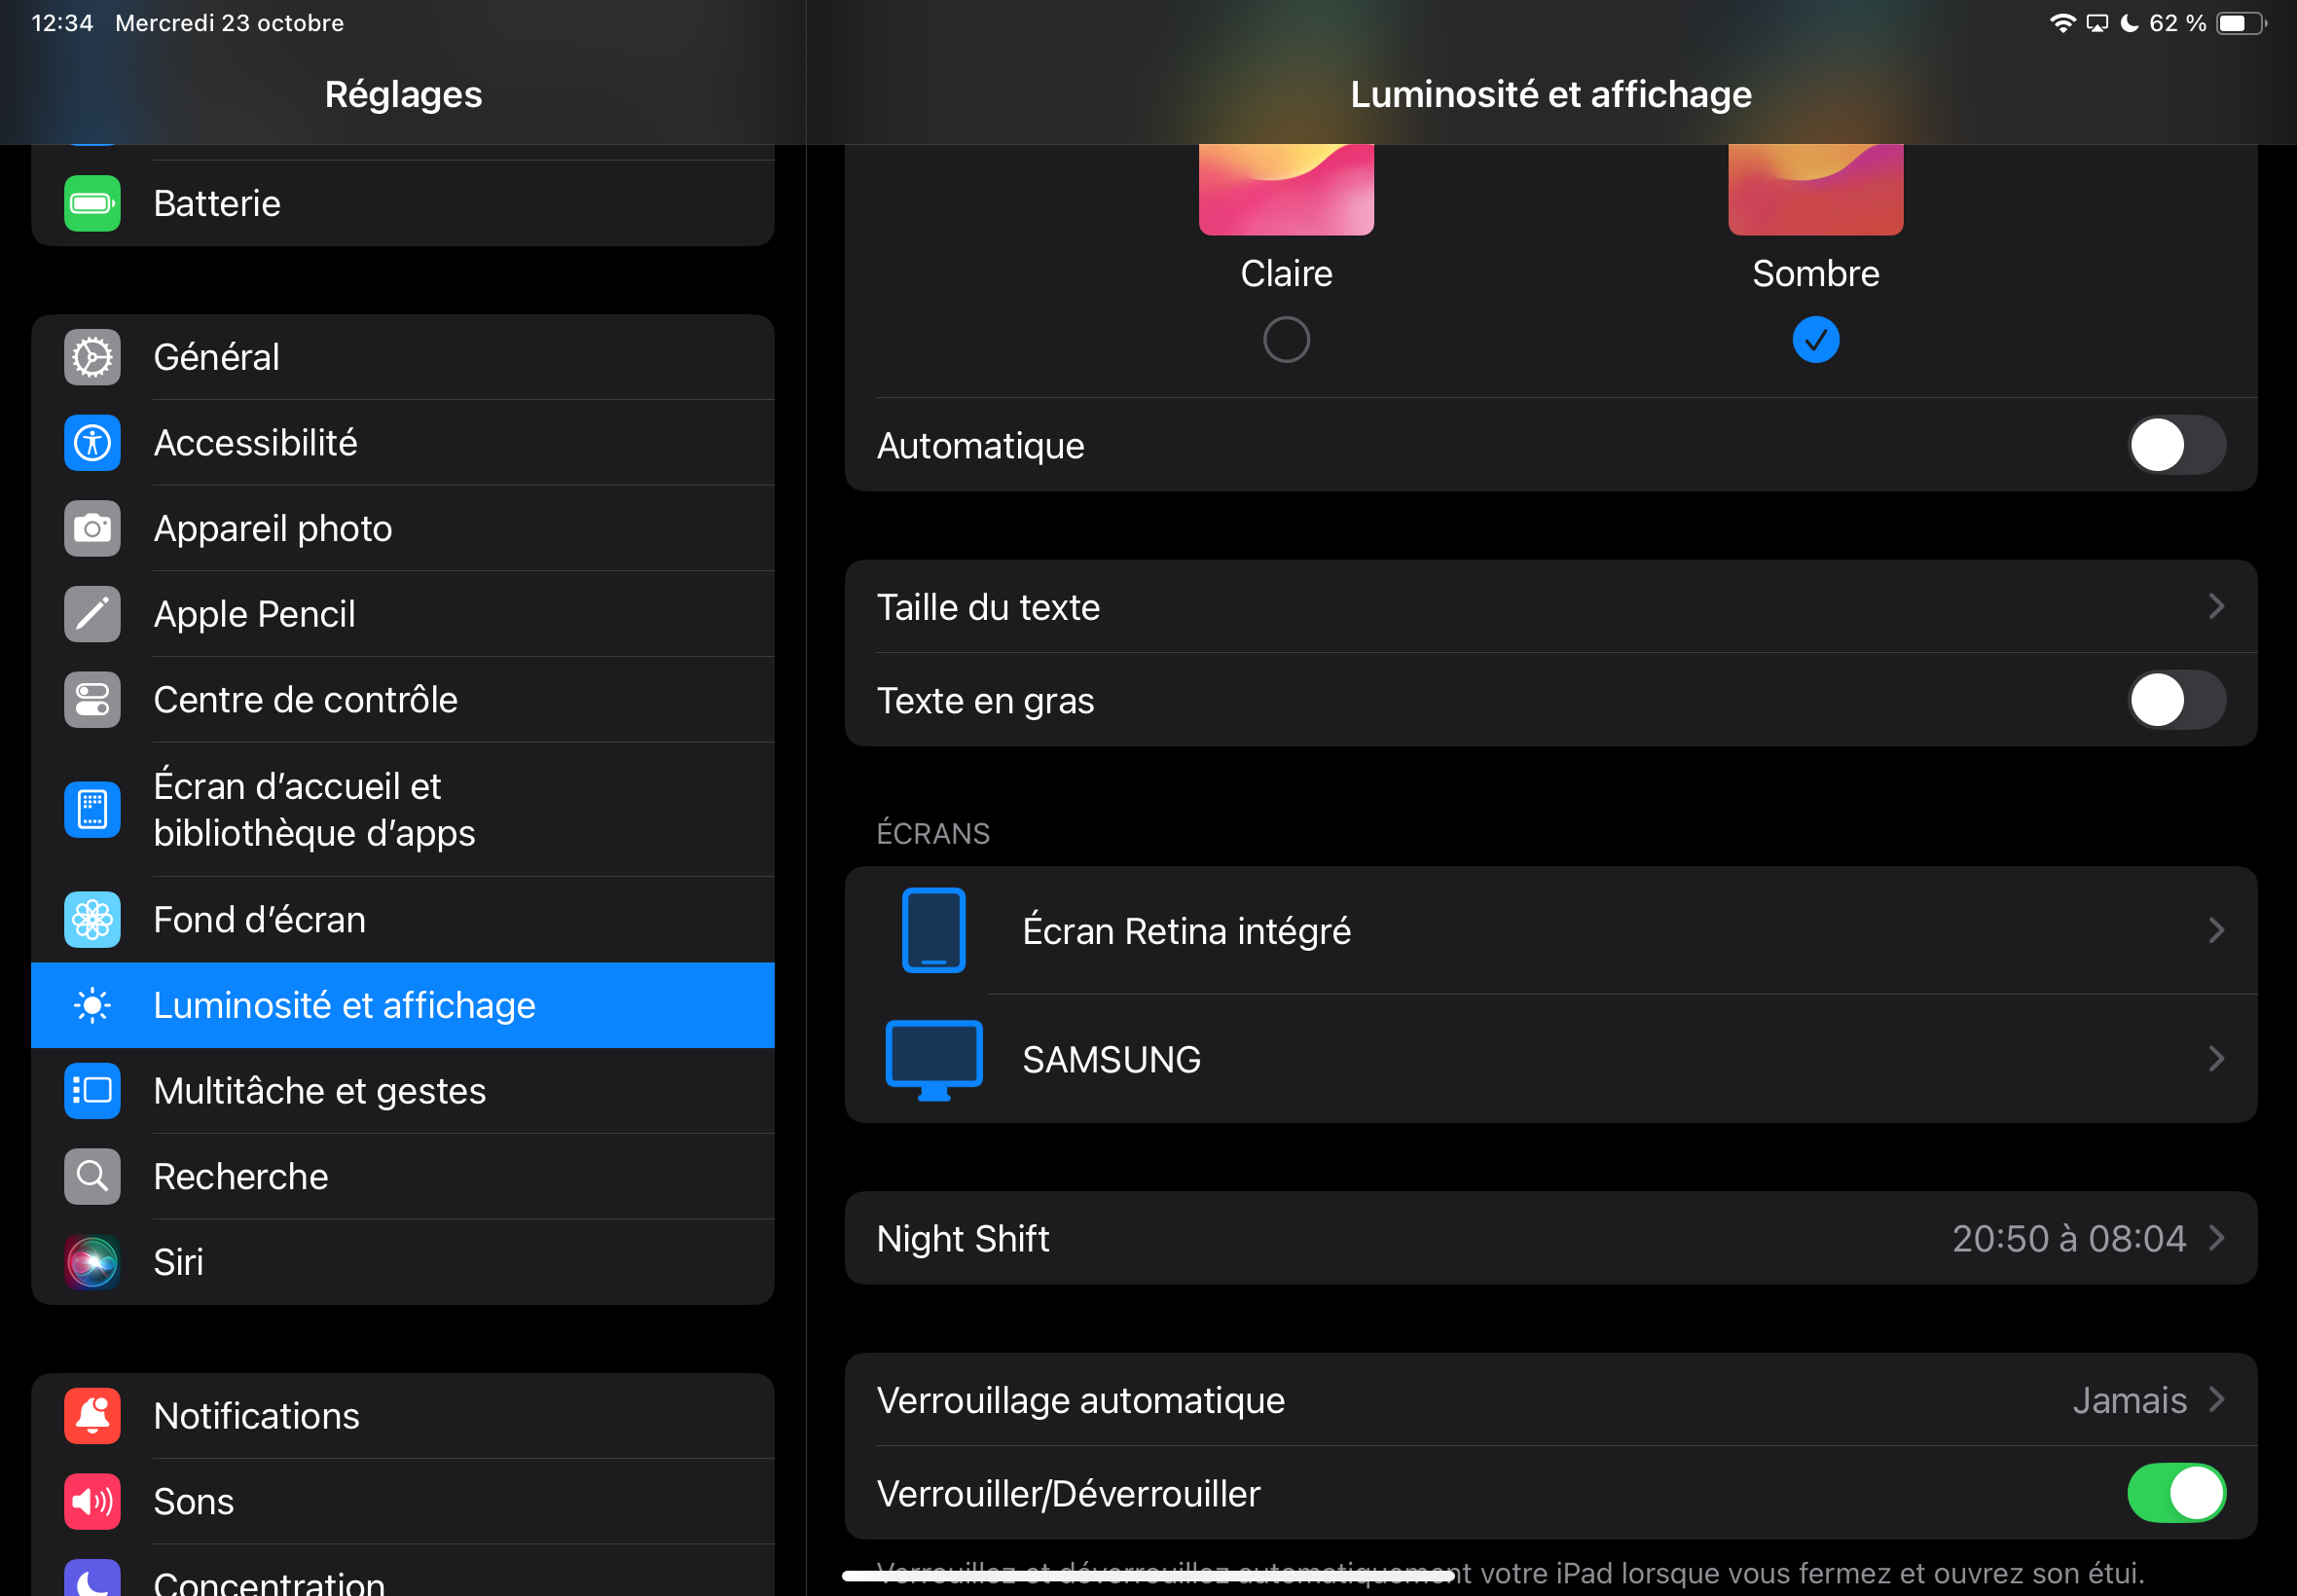Tap the red Notifications bell icon
This screenshot has width=2297, height=1596.
tap(92, 1416)
